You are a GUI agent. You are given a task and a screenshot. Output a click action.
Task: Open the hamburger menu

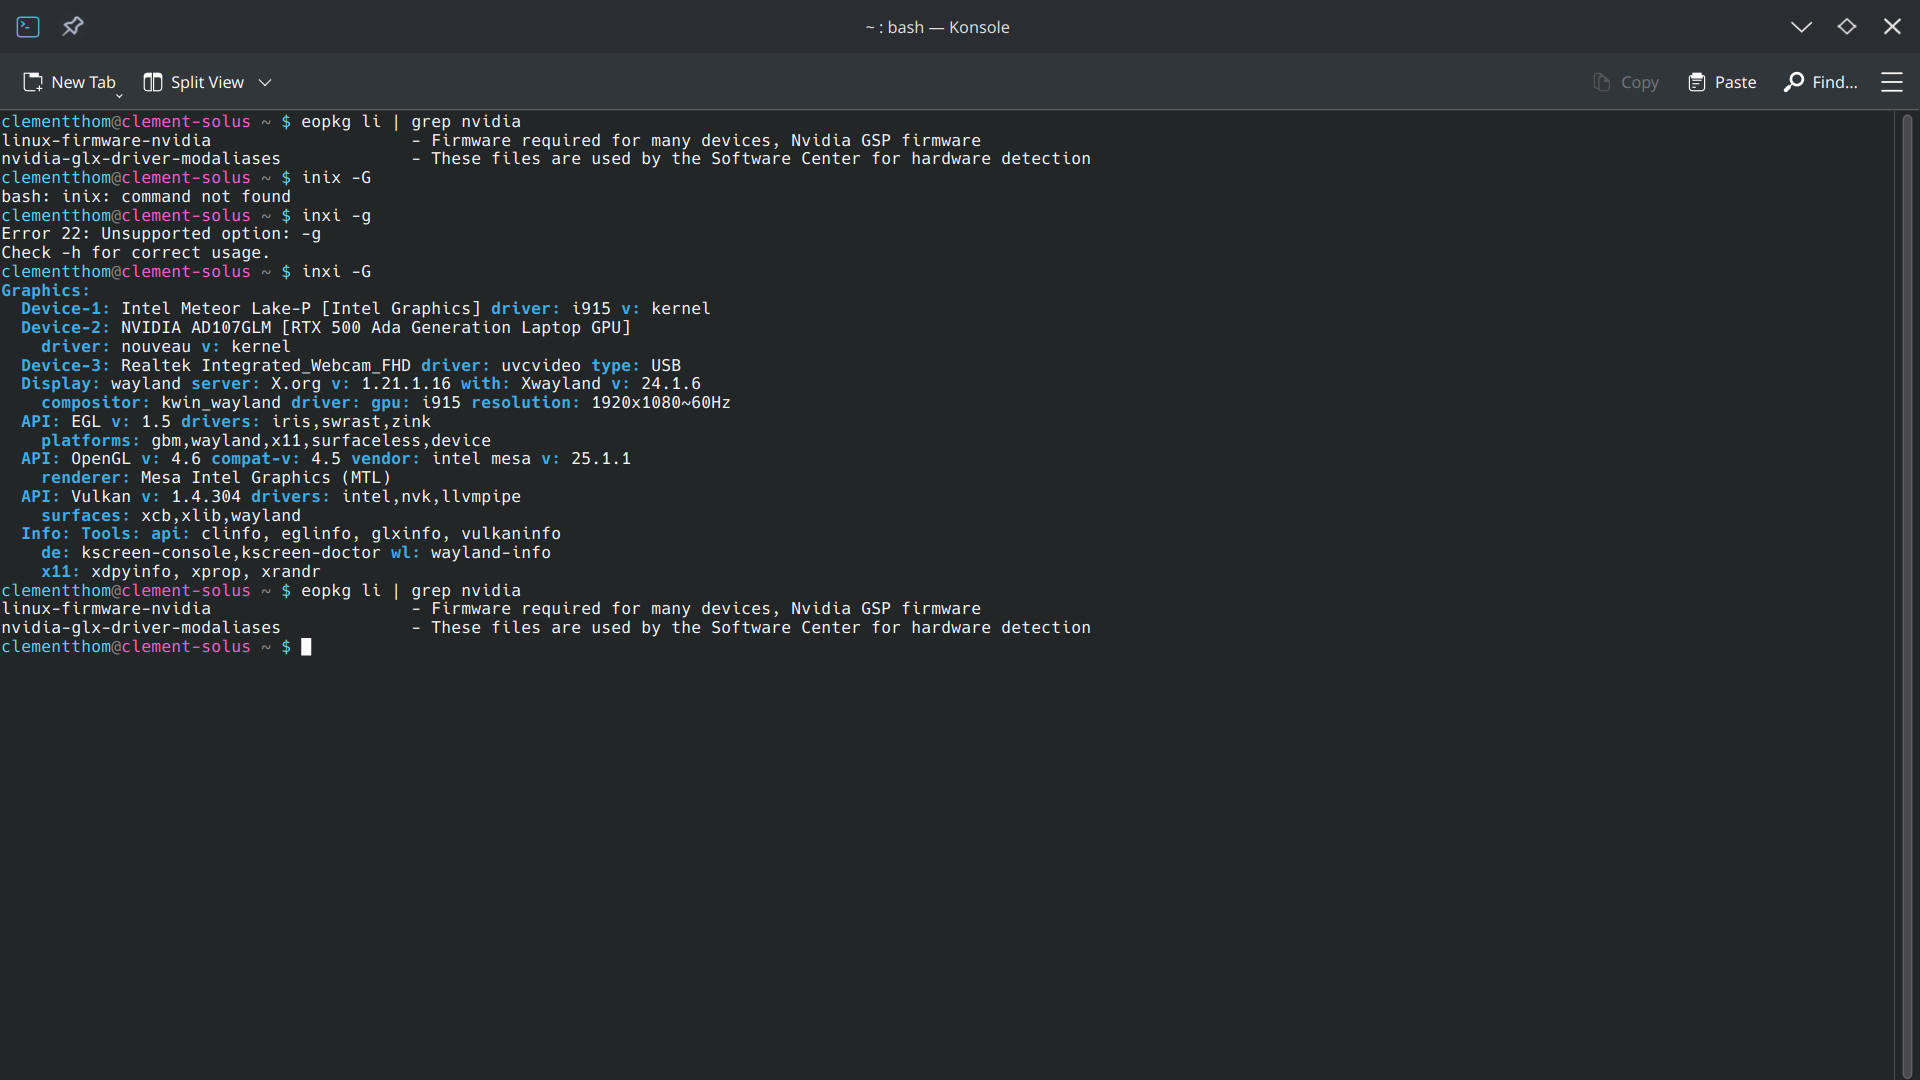tap(1891, 82)
